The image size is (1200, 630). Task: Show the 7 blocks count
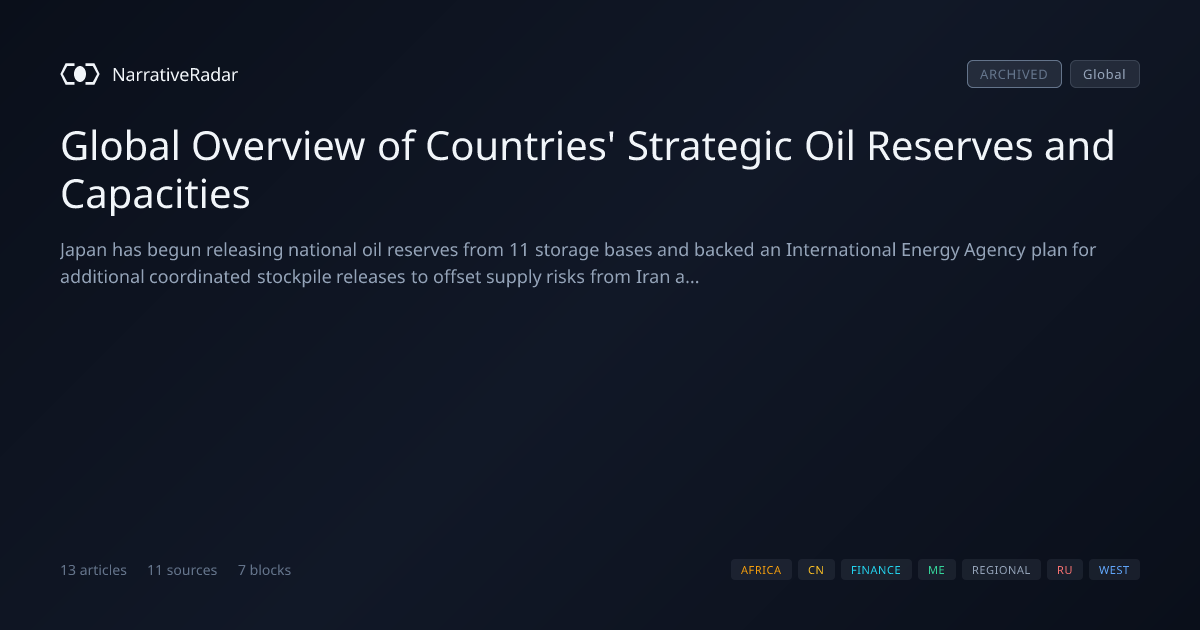[x=264, y=570]
